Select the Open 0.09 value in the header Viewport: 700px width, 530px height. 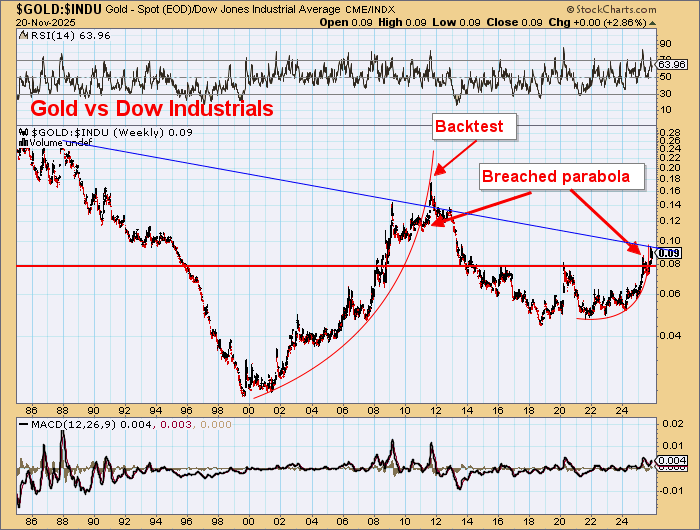346,22
